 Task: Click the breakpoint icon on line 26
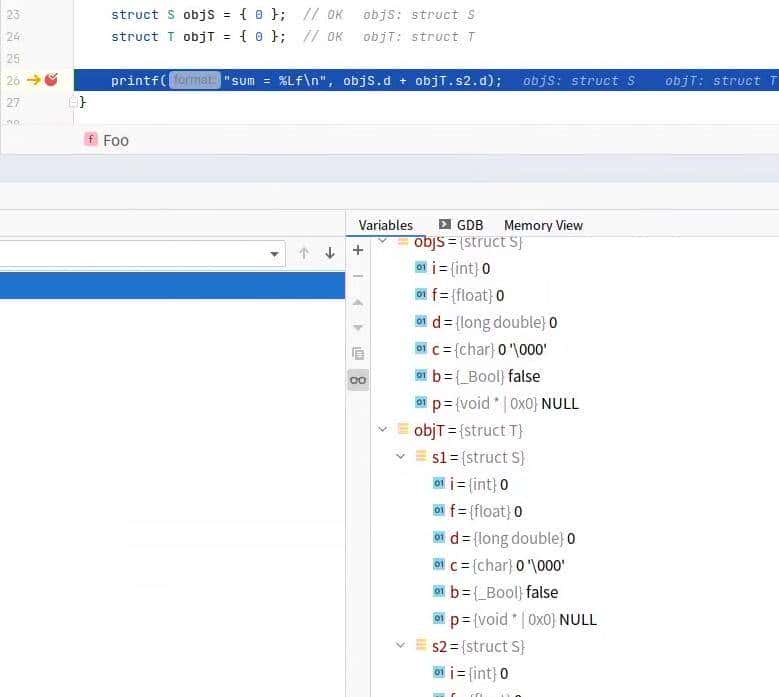coord(51,80)
